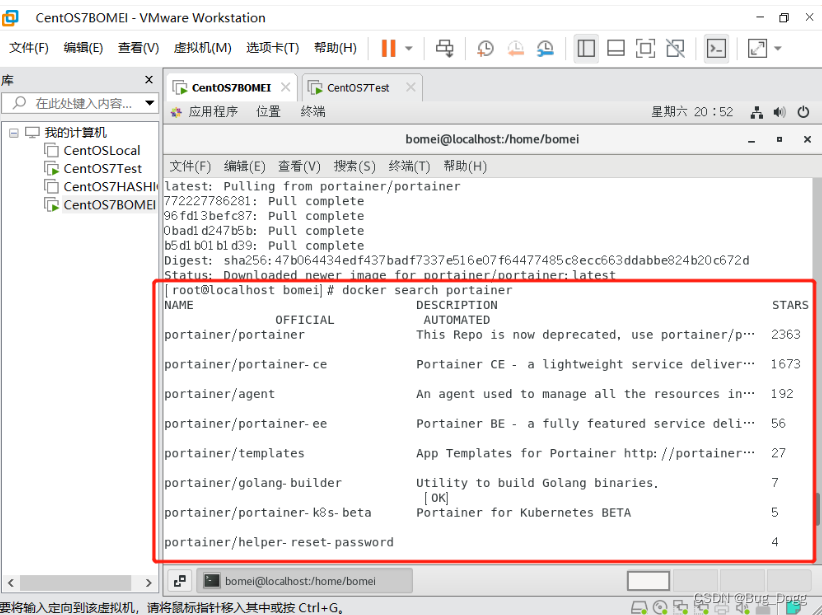Select CentOS7Test in the library tree
The width and height of the screenshot is (822, 615).
coord(103,169)
